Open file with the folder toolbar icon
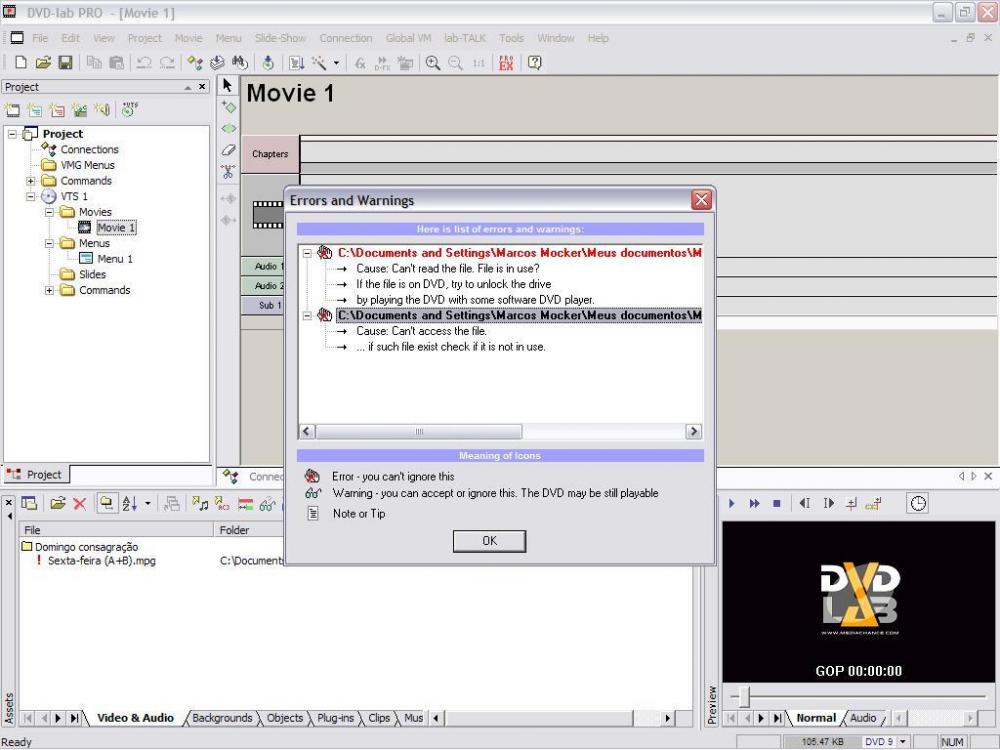This screenshot has height=750, width=1000. tap(43, 63)
